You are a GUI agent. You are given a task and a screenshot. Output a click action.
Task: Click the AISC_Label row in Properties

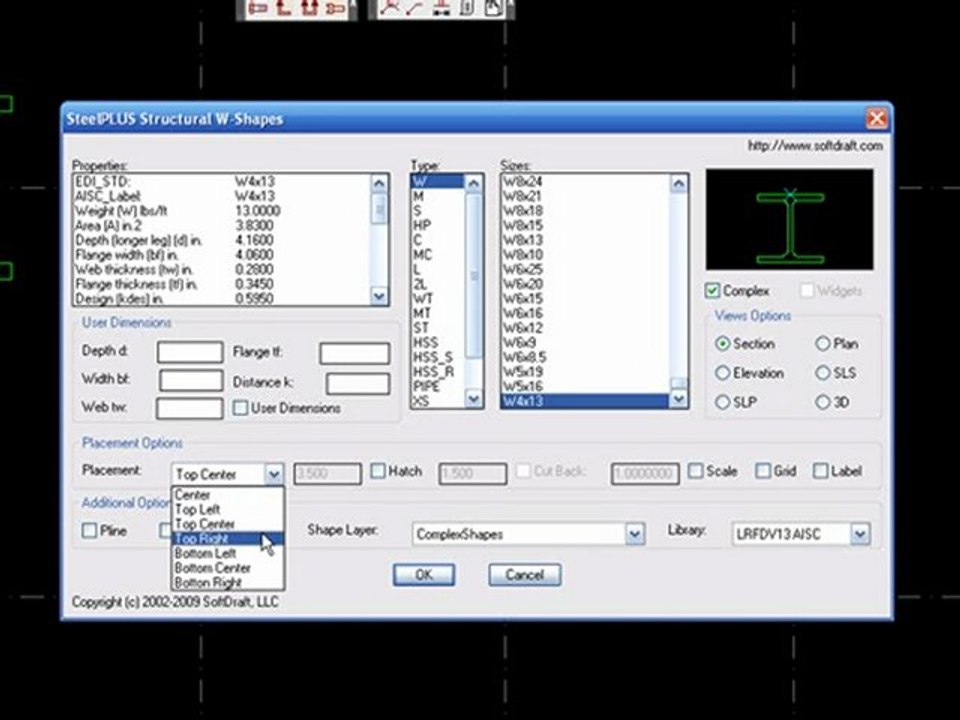(222, 196)
